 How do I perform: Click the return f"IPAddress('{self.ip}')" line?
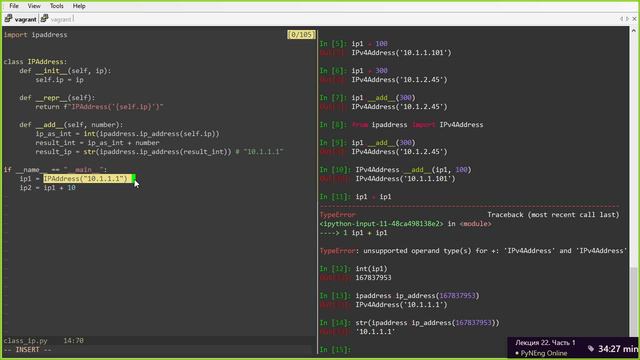(99, 107)
